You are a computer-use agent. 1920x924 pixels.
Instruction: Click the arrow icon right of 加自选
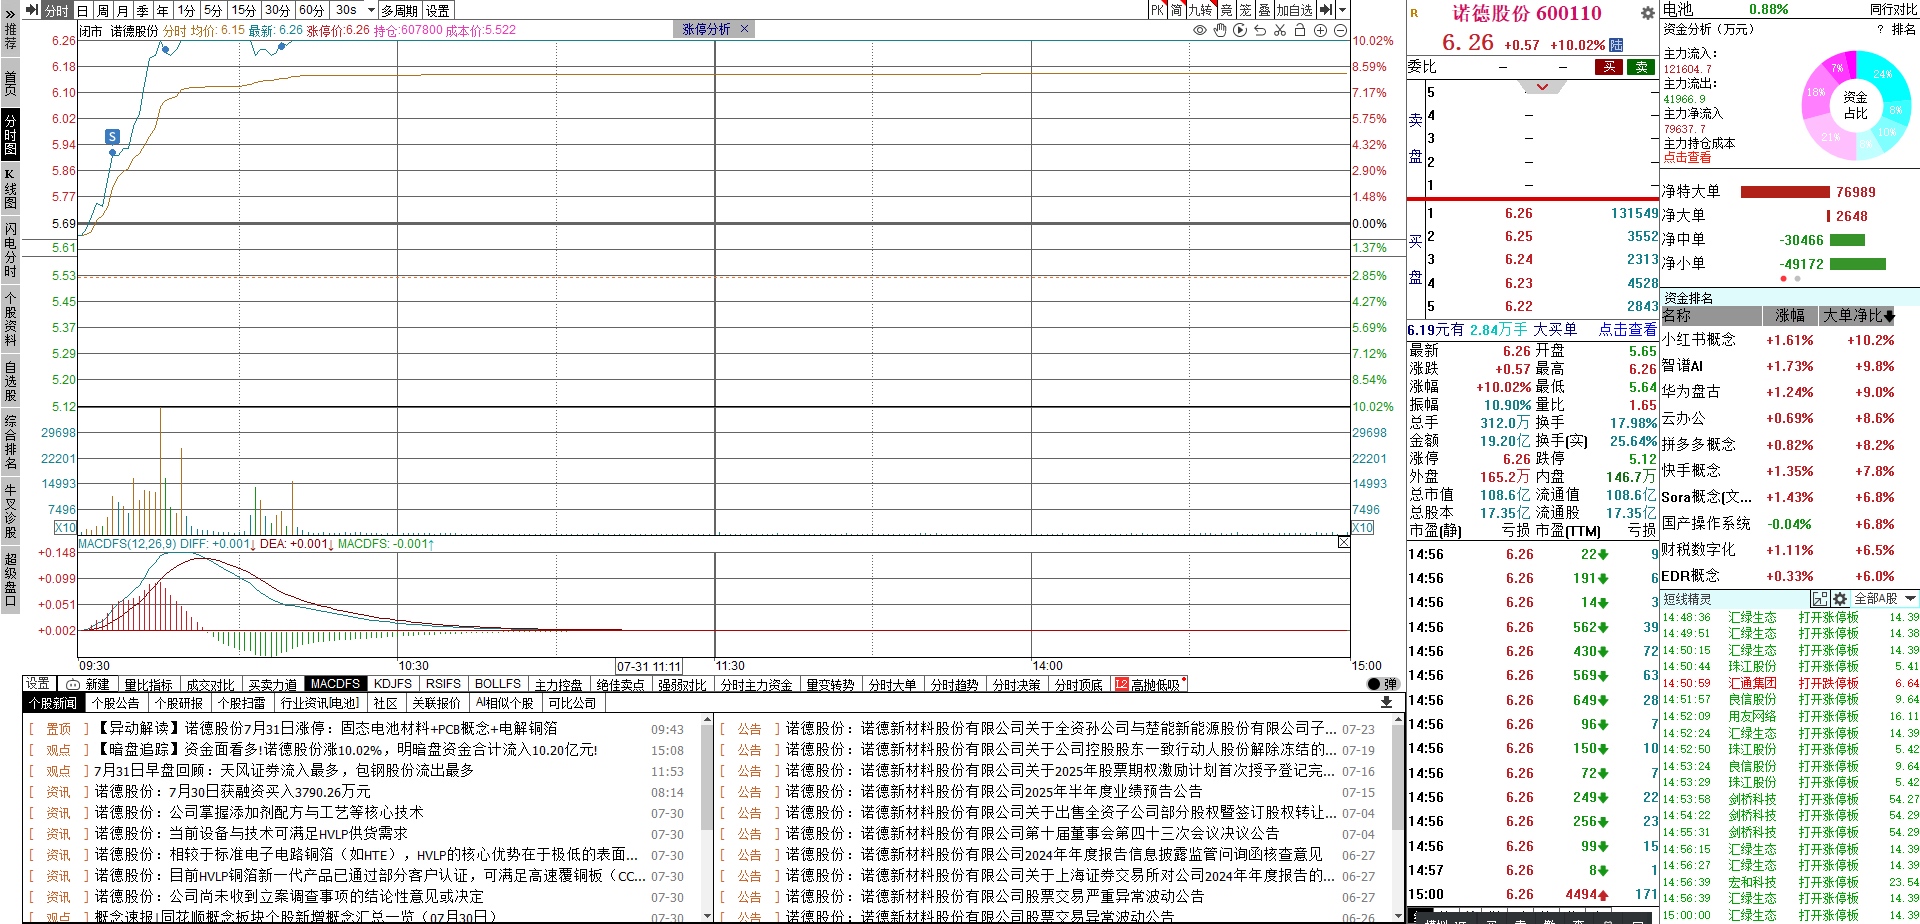(1326, 10)
